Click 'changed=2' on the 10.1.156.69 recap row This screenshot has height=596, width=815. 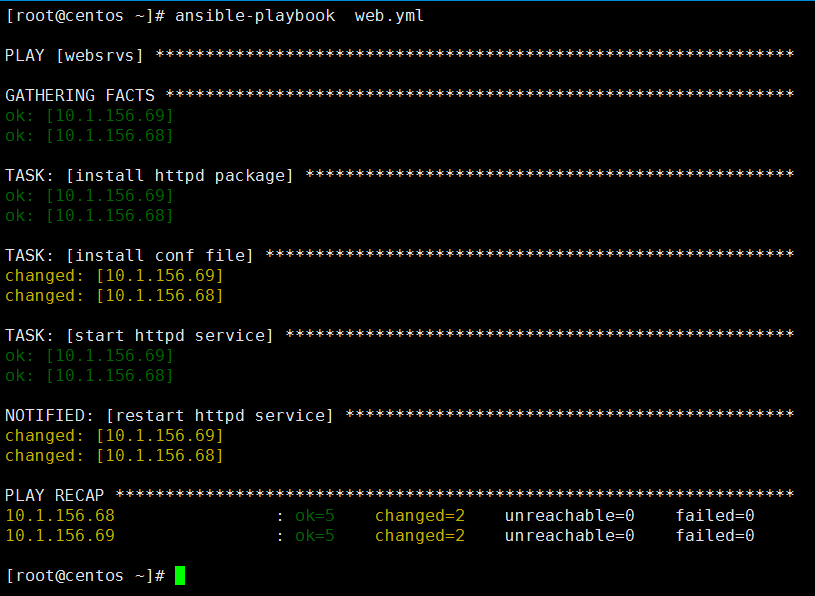tap(420, 536)
